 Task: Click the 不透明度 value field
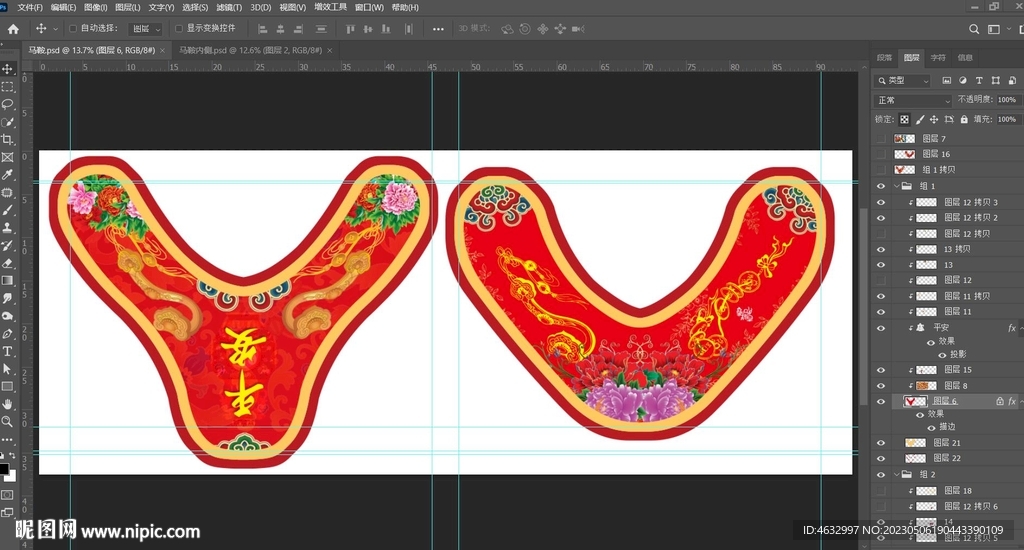tap(1007, 100)
